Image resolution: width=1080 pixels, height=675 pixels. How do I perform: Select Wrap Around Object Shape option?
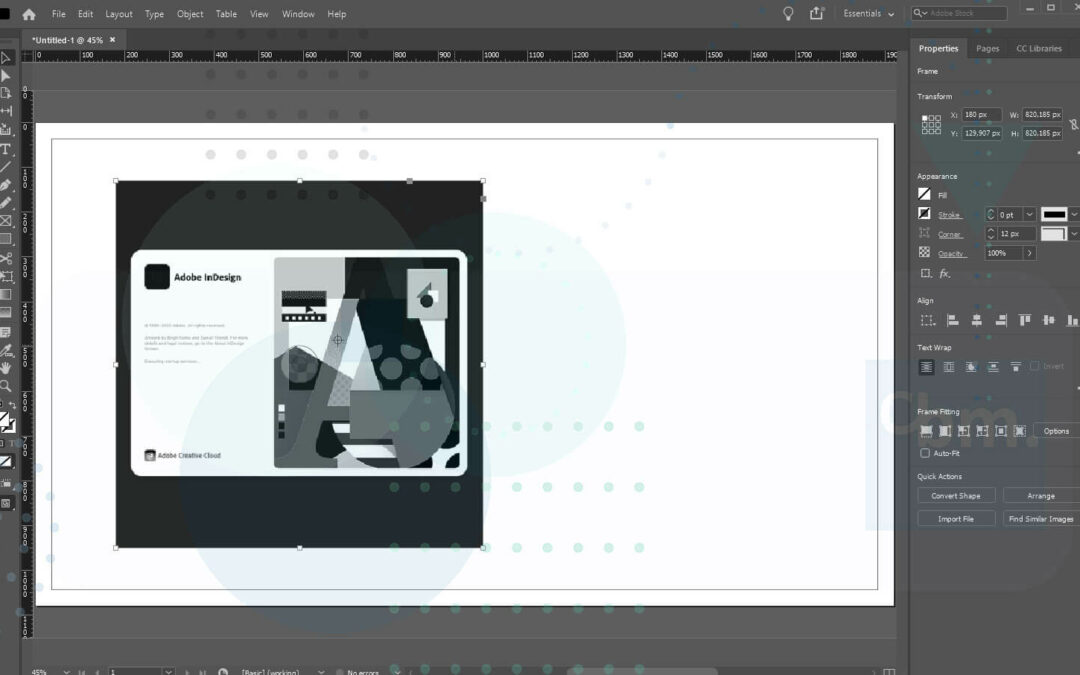tap(971, 367)
